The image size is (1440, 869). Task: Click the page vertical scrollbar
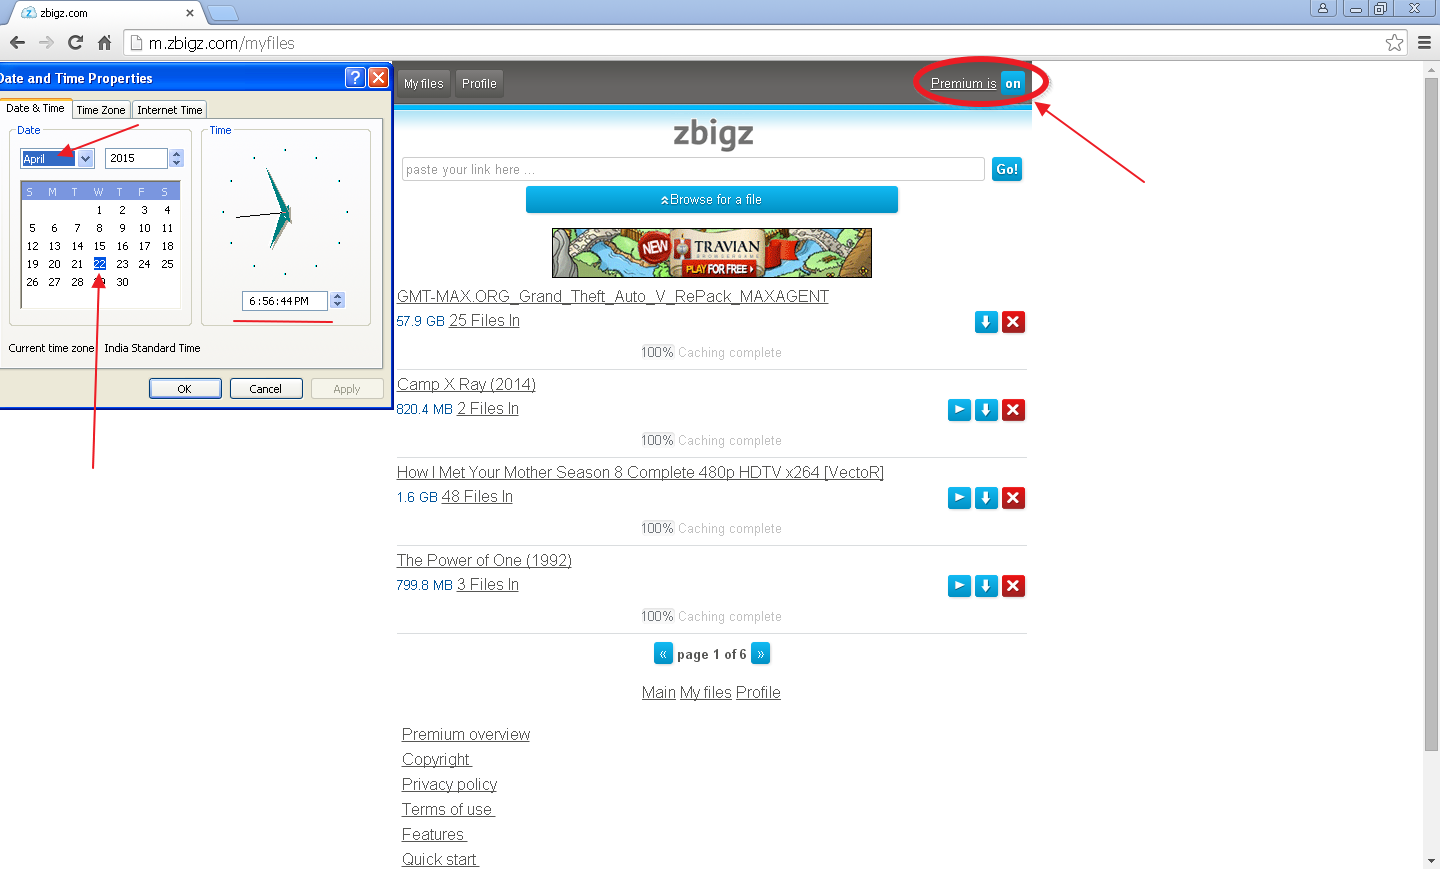click(1432, 414)
